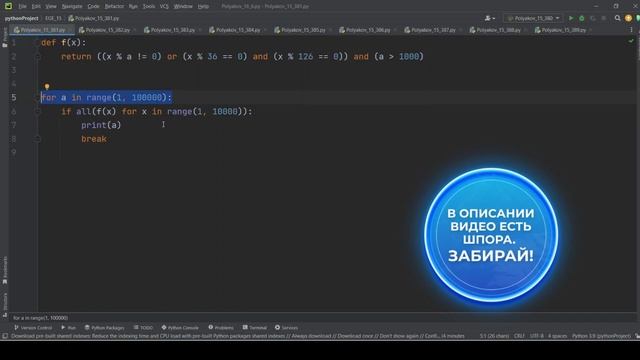This screenshot has height=360, width=640.
Task: Click pythonProject in the breadcrumb bar
Action: click(22, 18)
